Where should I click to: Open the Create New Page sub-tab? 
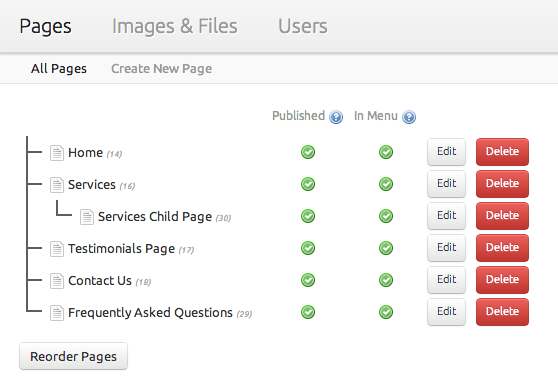tap(162, 69)
